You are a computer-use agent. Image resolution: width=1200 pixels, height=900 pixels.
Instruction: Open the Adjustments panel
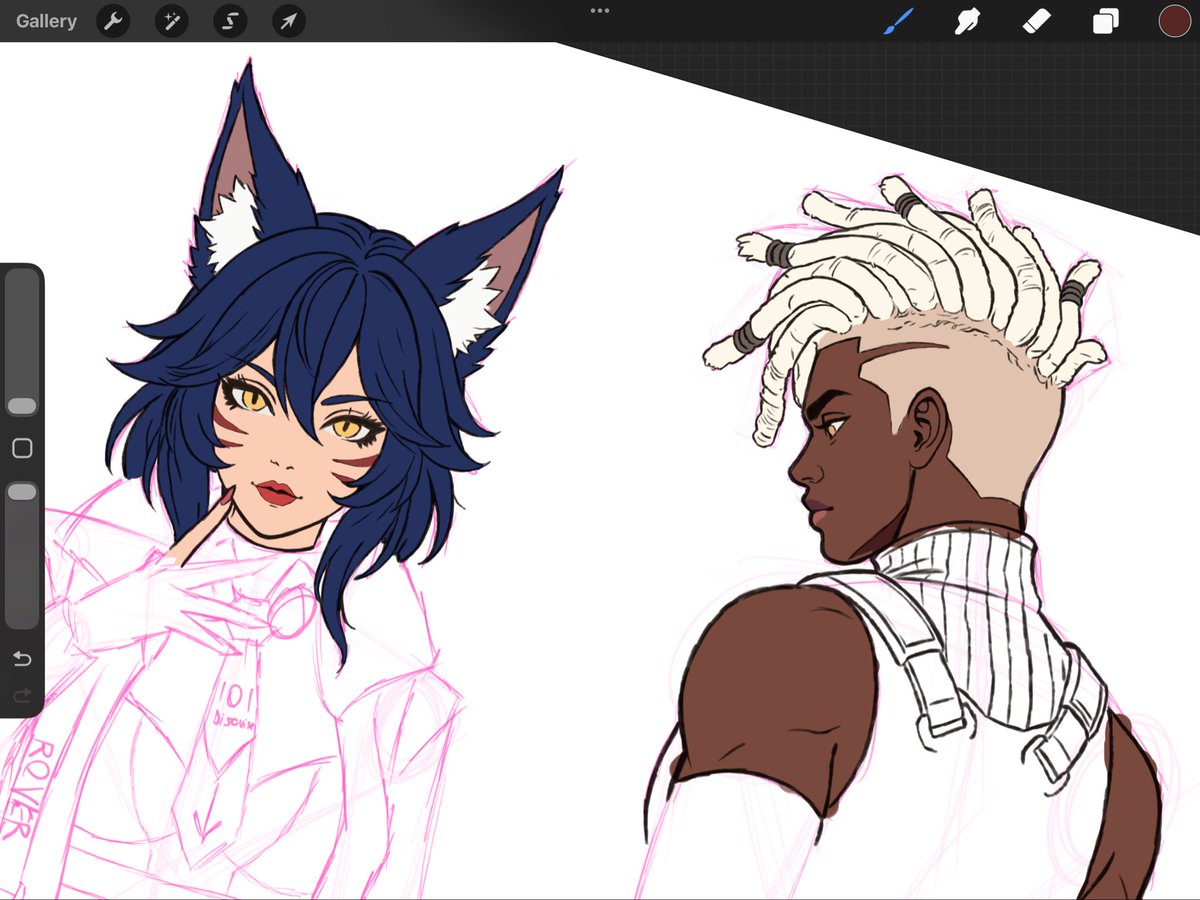coord(170,21)
